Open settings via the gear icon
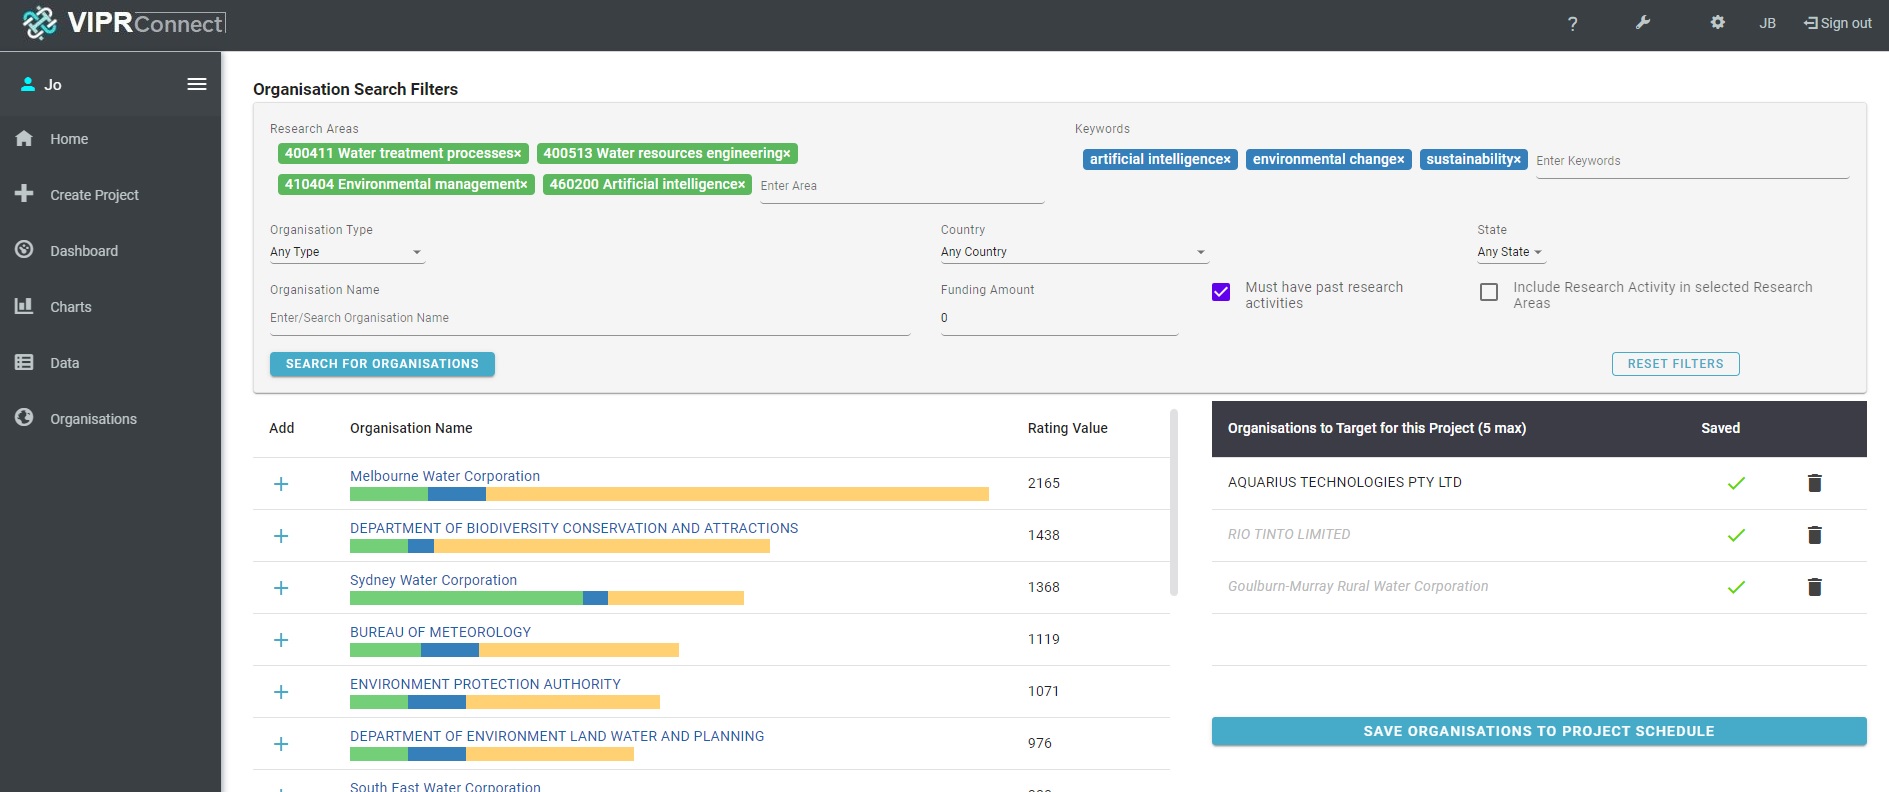This screenshot has width=1889, height=792. (1717, 23)
